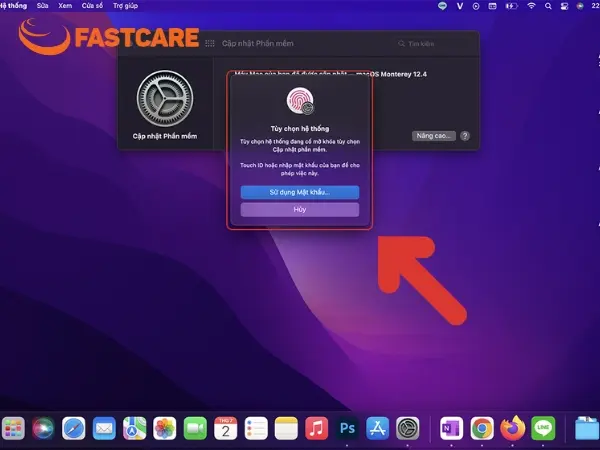This screenshot has width=600, height=450.
Task: Open the 'Cửa sổ' menu
Action: [x=92, y=6]
